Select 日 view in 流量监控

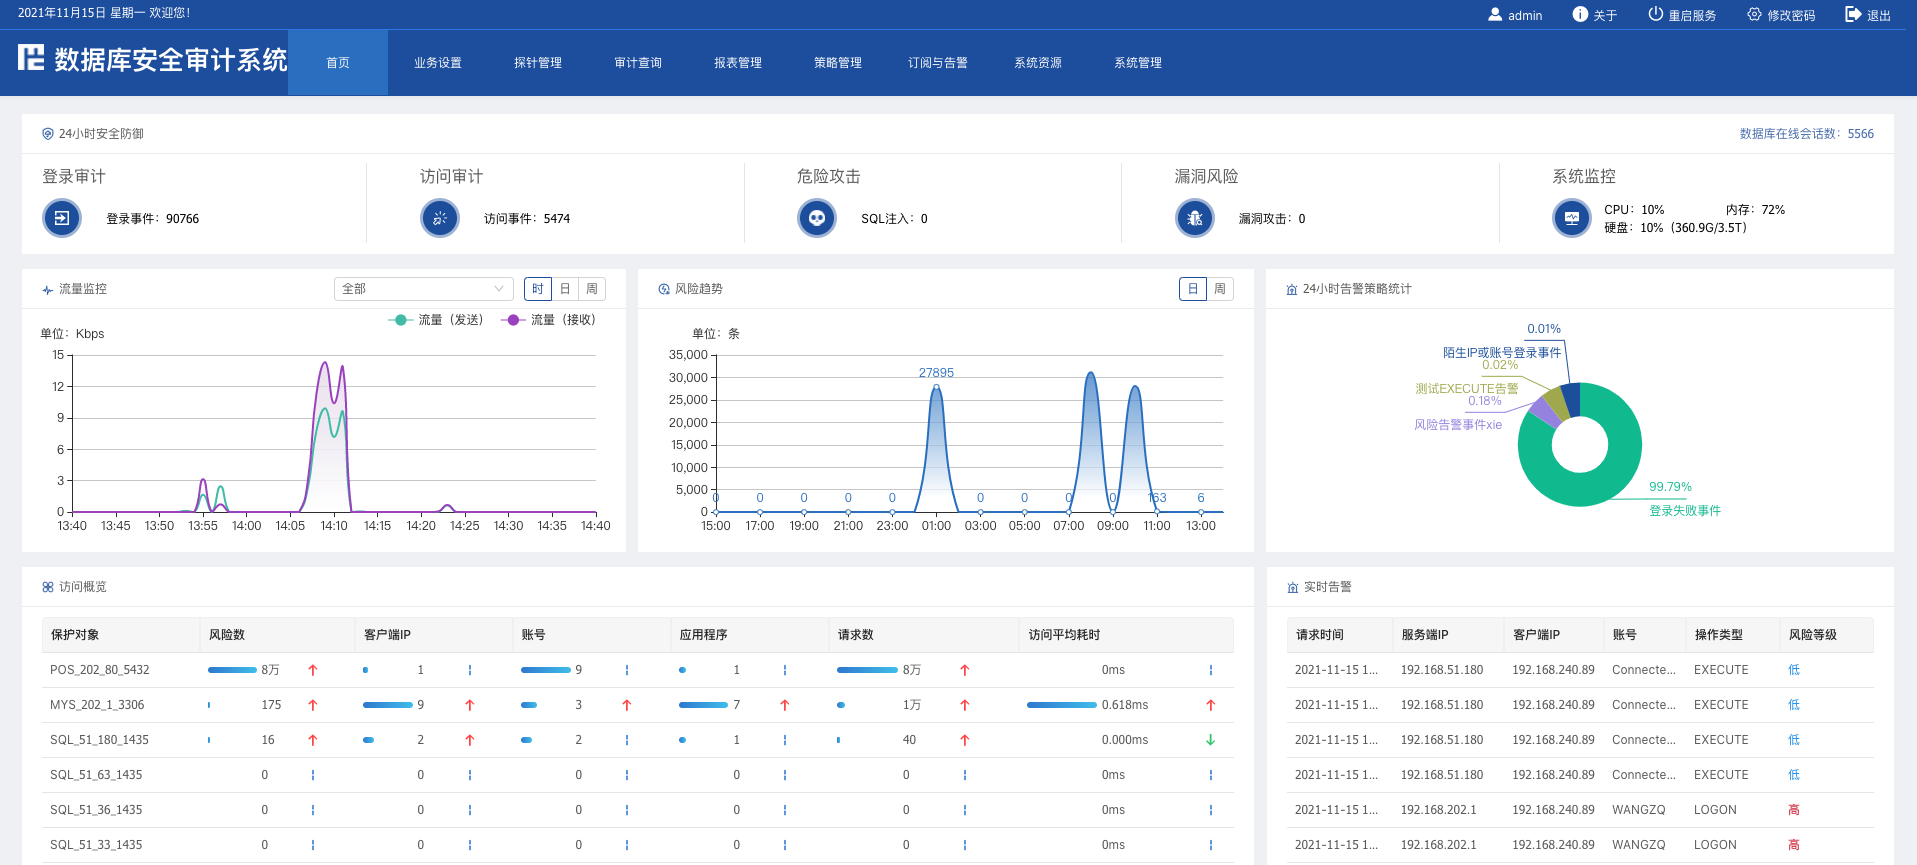click(565, 289)
